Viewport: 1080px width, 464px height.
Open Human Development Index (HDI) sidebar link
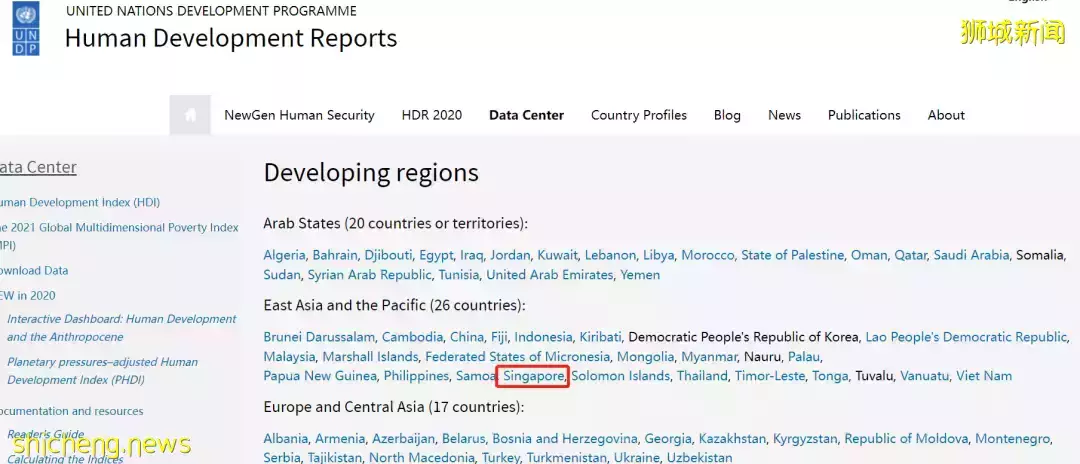click(80, 202)
